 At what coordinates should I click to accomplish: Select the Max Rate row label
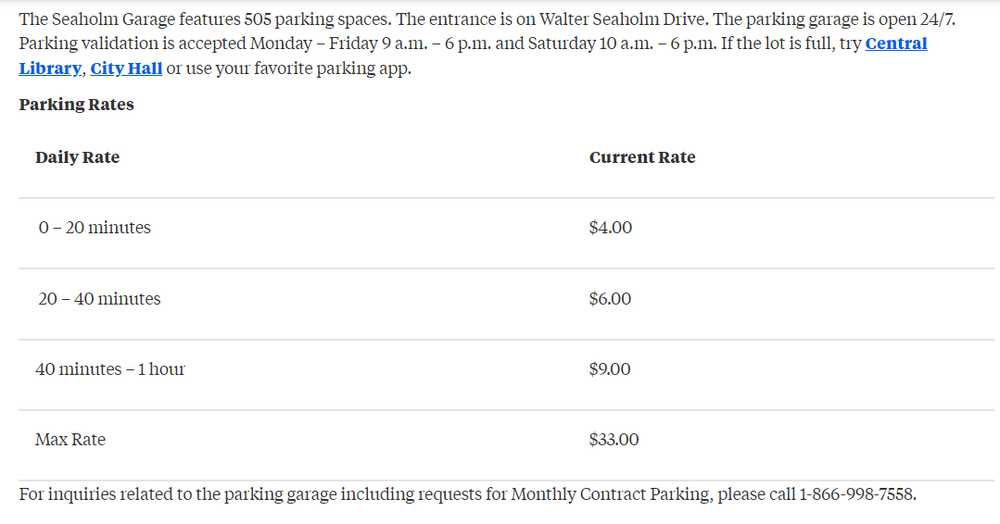tap(70, 440)
